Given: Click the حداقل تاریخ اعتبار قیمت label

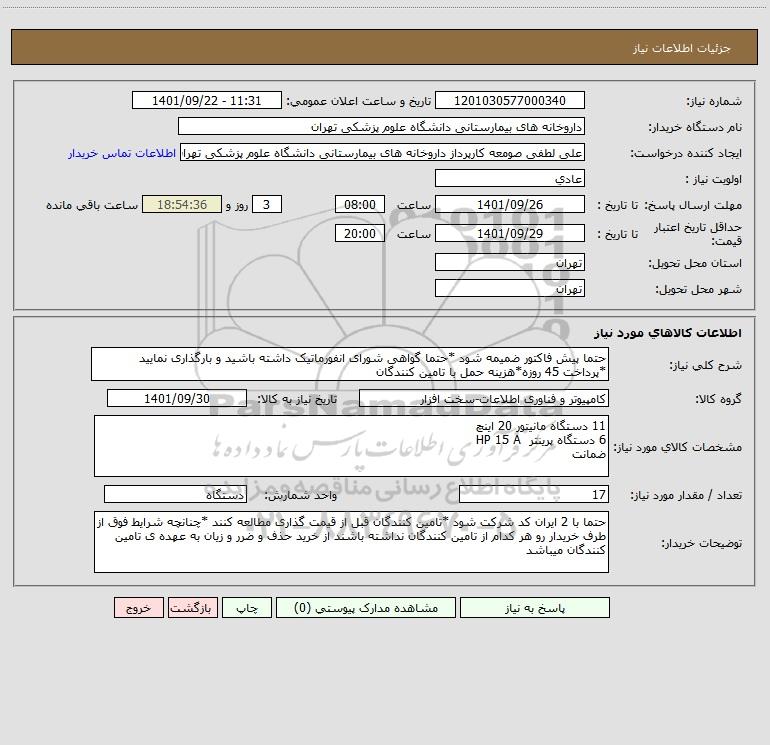Looking at the screenshot, I should pos(698,234).
